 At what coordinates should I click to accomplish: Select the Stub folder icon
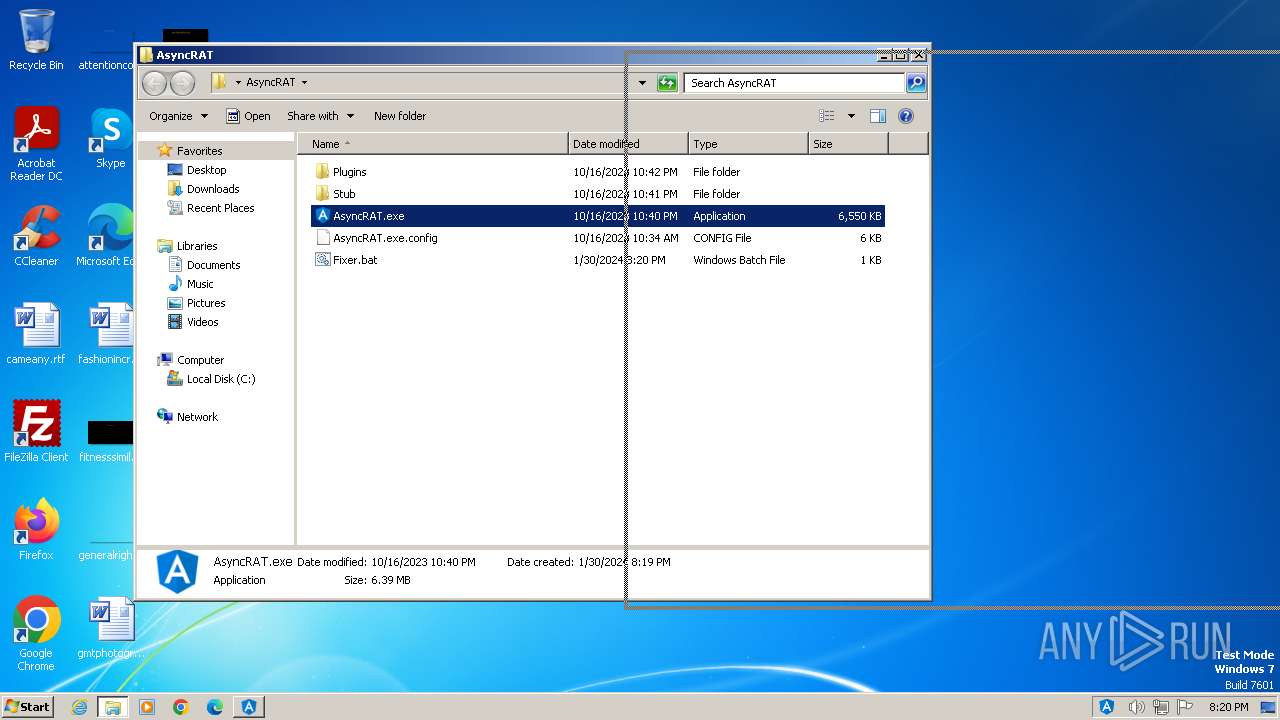[x=322, y=194]
